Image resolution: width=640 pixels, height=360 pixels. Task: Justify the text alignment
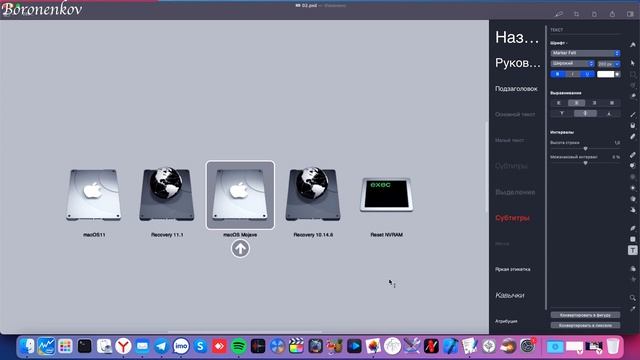click(612, 103)
